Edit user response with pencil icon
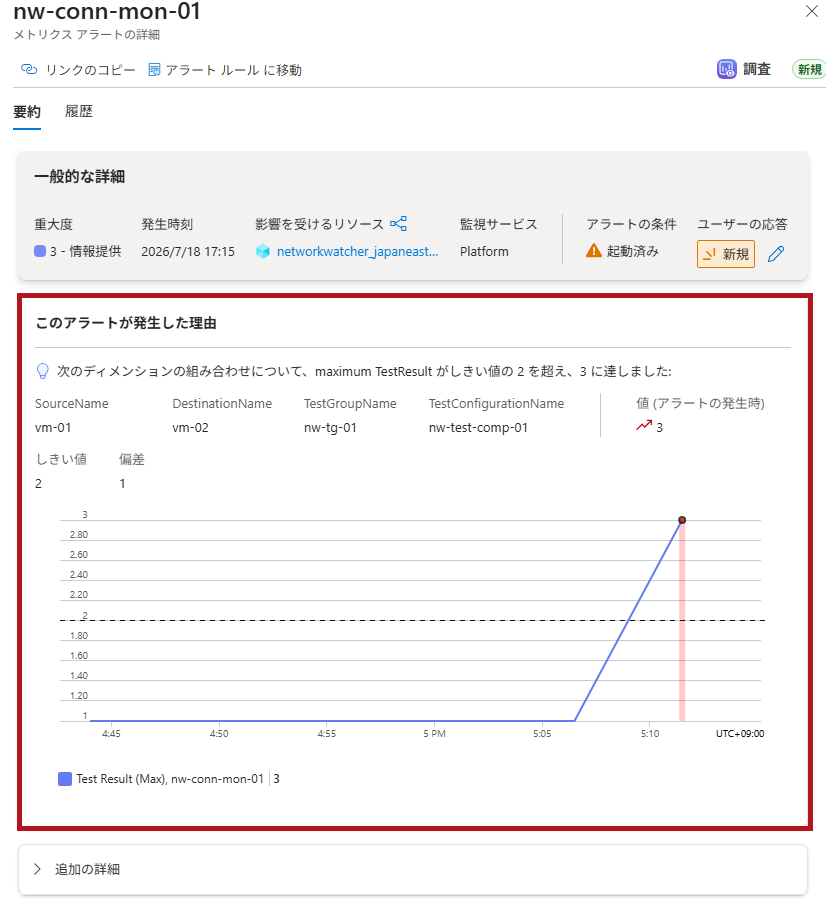 coord(776,254)
